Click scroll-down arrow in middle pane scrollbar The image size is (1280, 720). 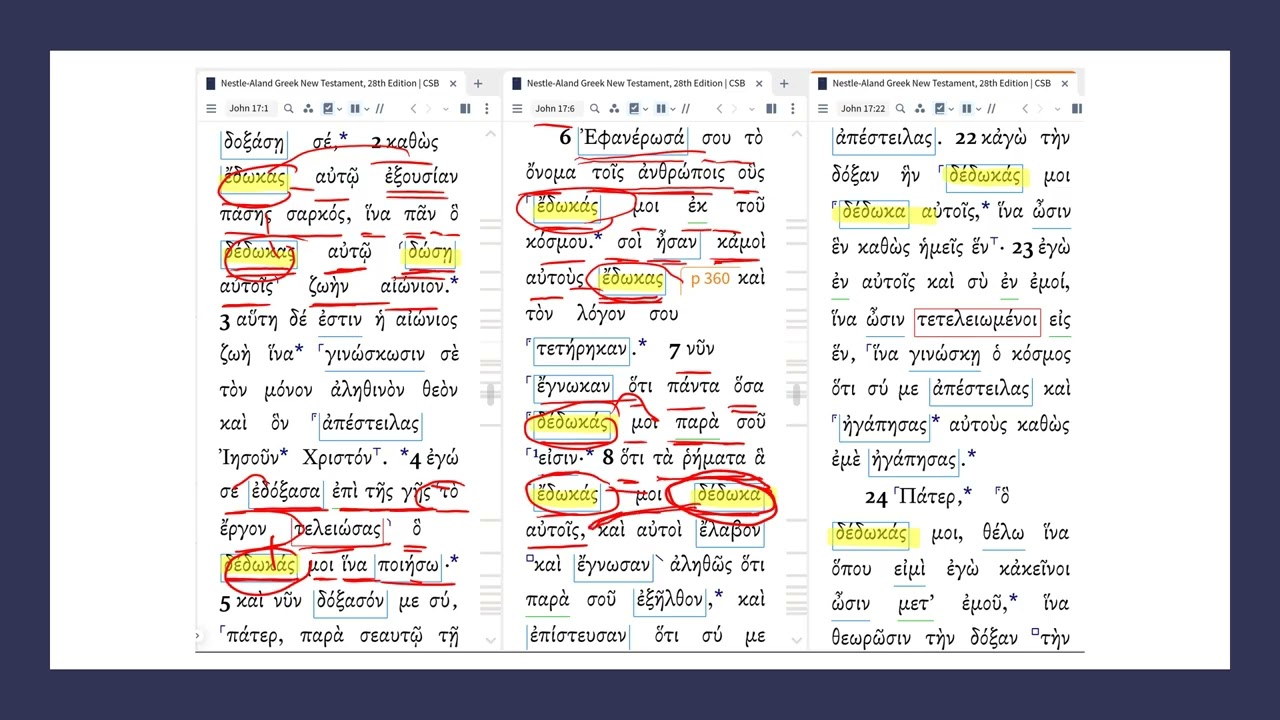[797, 640]
